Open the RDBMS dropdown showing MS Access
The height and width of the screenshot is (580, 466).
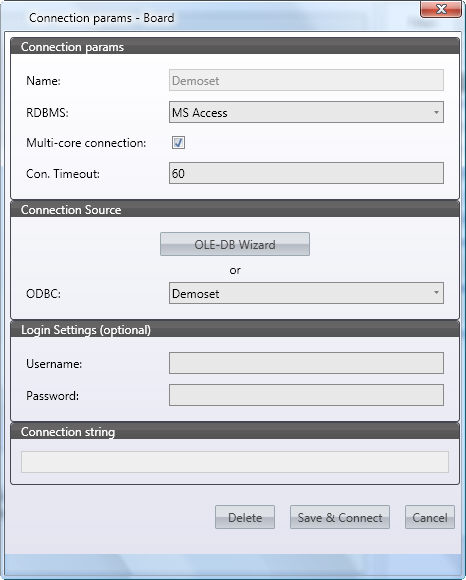coord(306,112)
